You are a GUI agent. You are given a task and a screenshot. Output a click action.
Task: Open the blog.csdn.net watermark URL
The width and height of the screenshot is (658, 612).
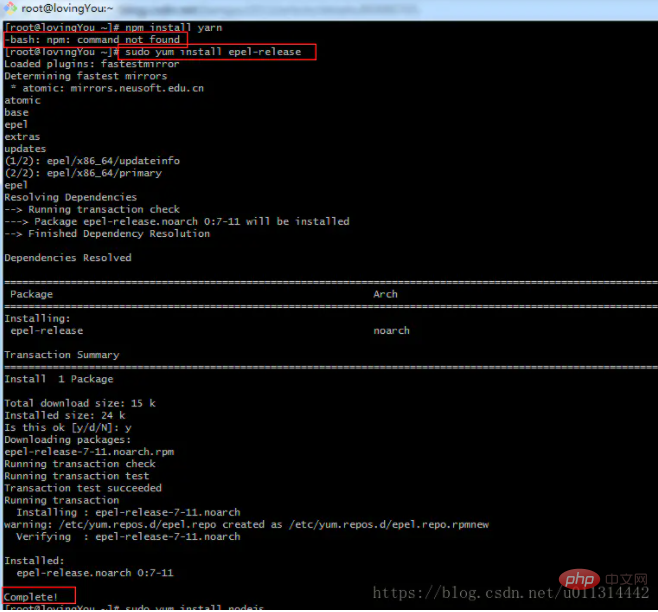coord(511,593)
